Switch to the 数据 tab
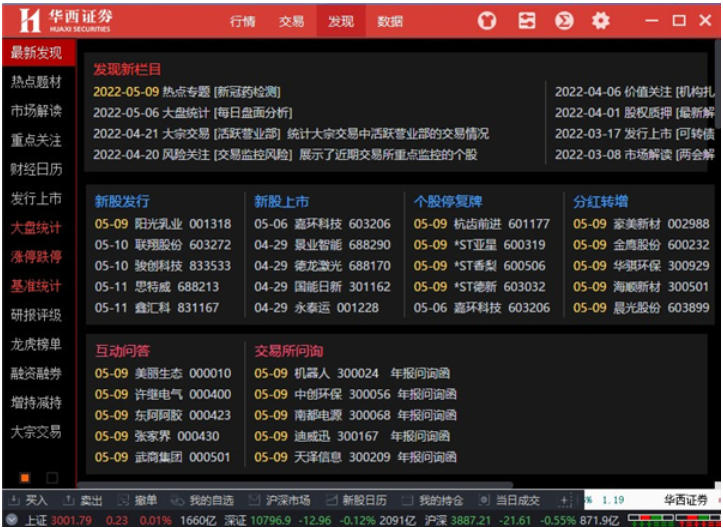723x531 pixels. (x=390, y=21)
